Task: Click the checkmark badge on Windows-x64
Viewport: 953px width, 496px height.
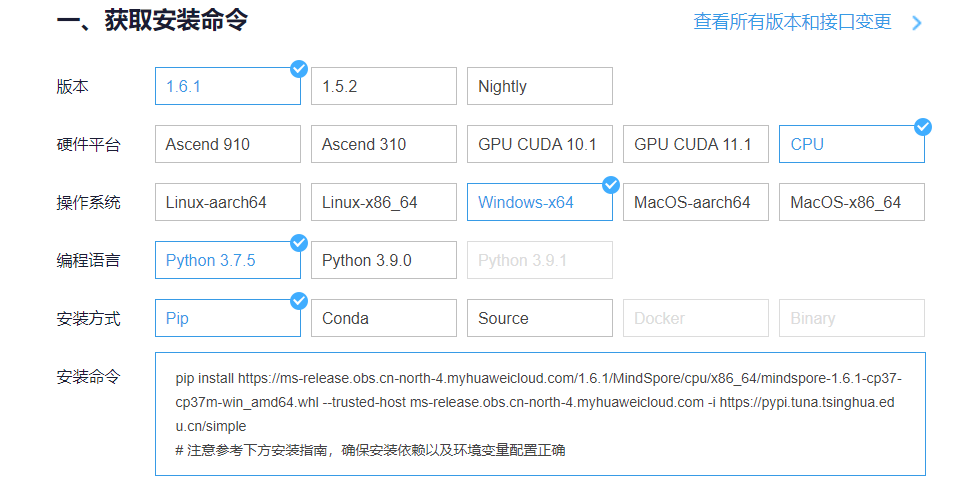Action: [x=610, y=184]
